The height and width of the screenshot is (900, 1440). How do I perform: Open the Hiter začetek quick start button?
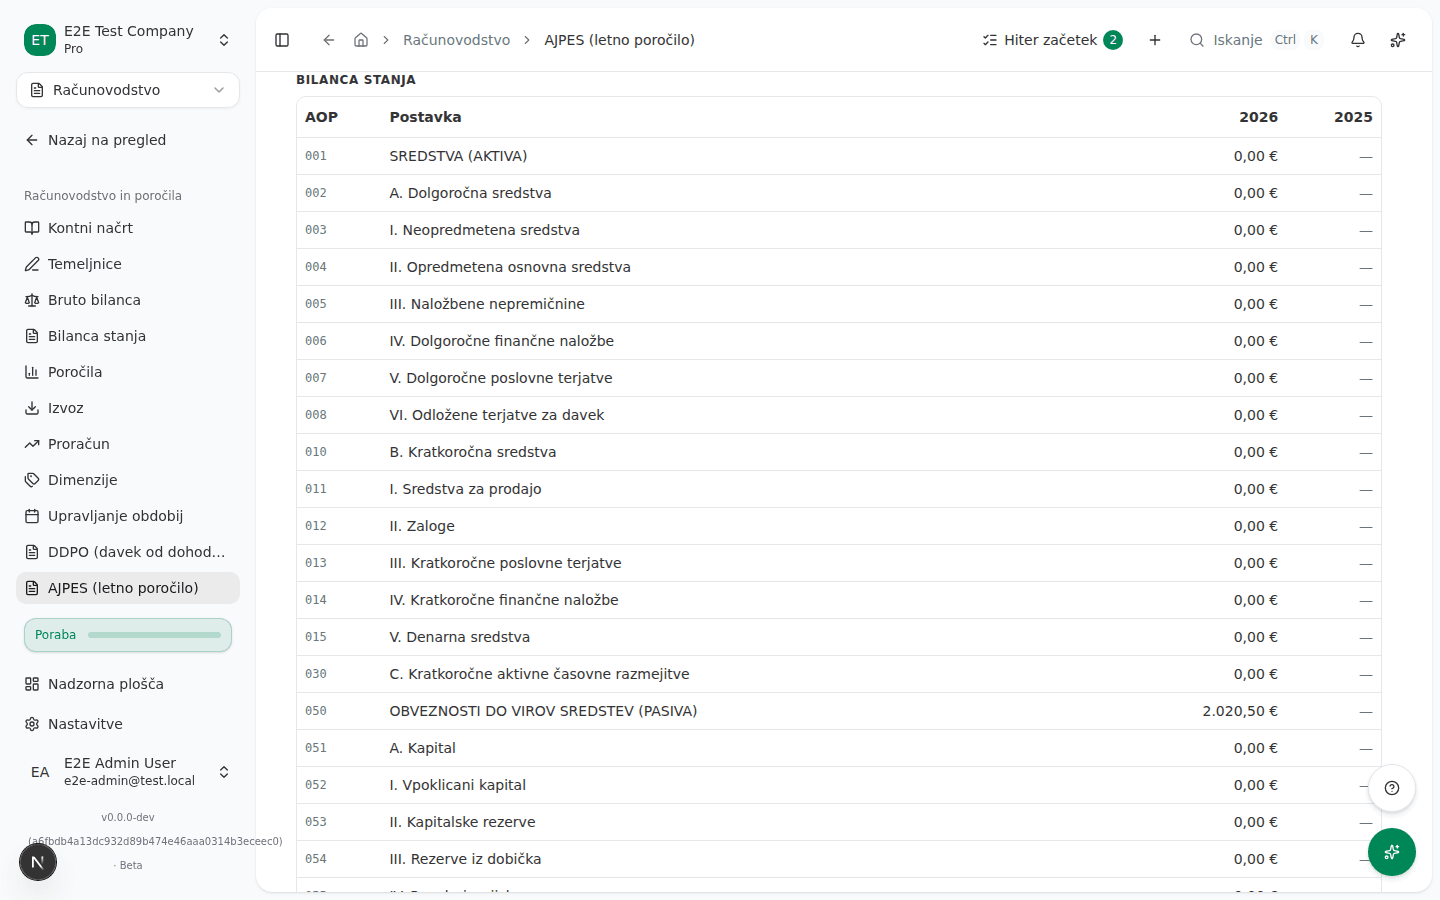[x=1052, y=40]
